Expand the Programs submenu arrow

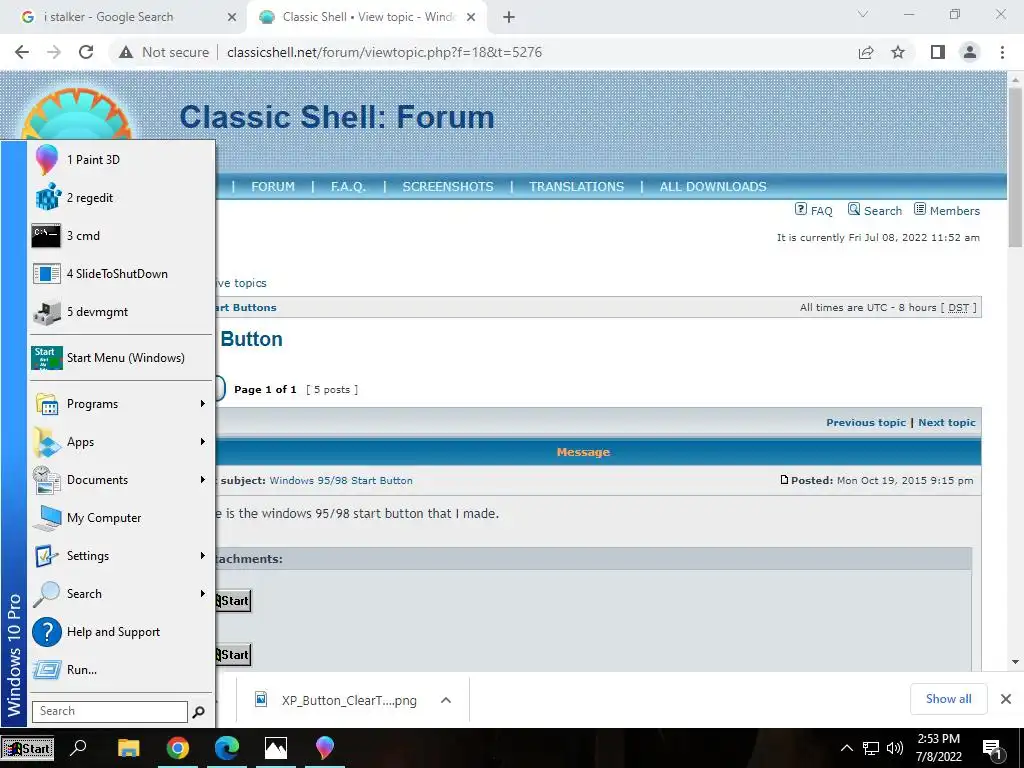coord(203,404)
